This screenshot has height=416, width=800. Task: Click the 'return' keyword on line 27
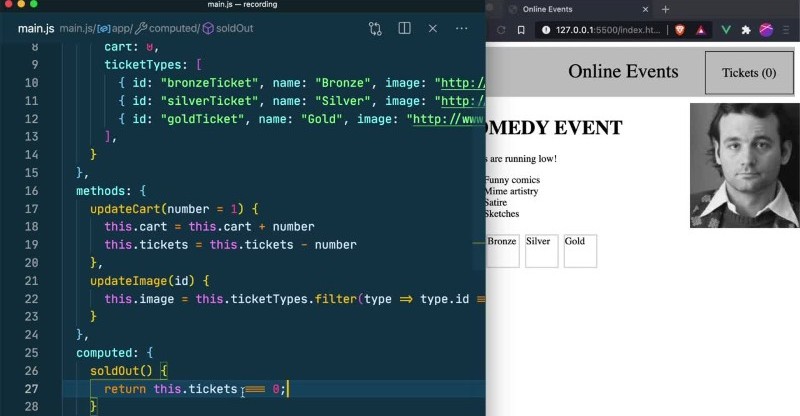coord(125,389)
